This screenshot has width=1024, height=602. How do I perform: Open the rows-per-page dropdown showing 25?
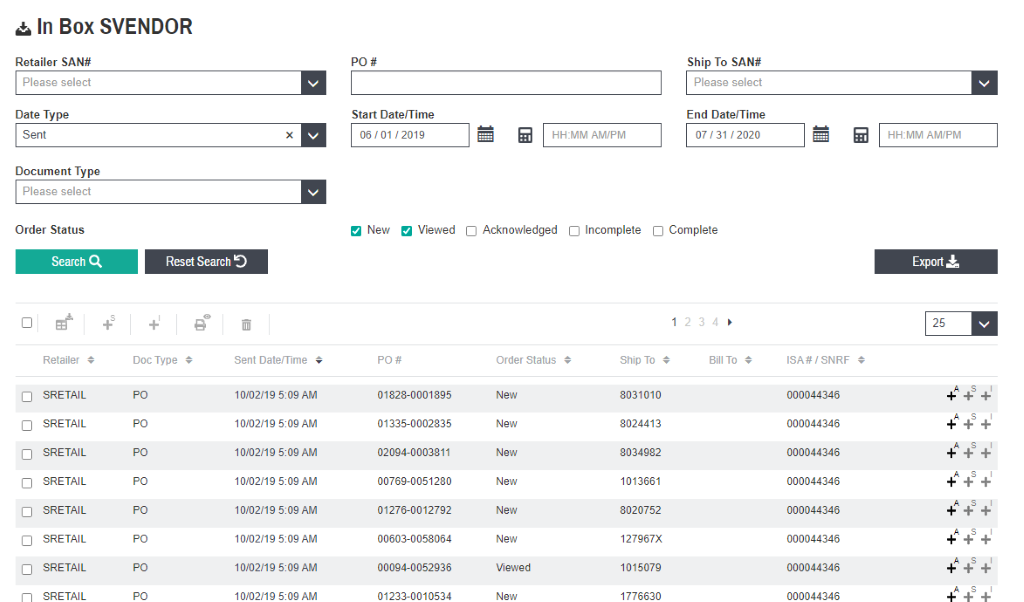(x=984, y=324)
